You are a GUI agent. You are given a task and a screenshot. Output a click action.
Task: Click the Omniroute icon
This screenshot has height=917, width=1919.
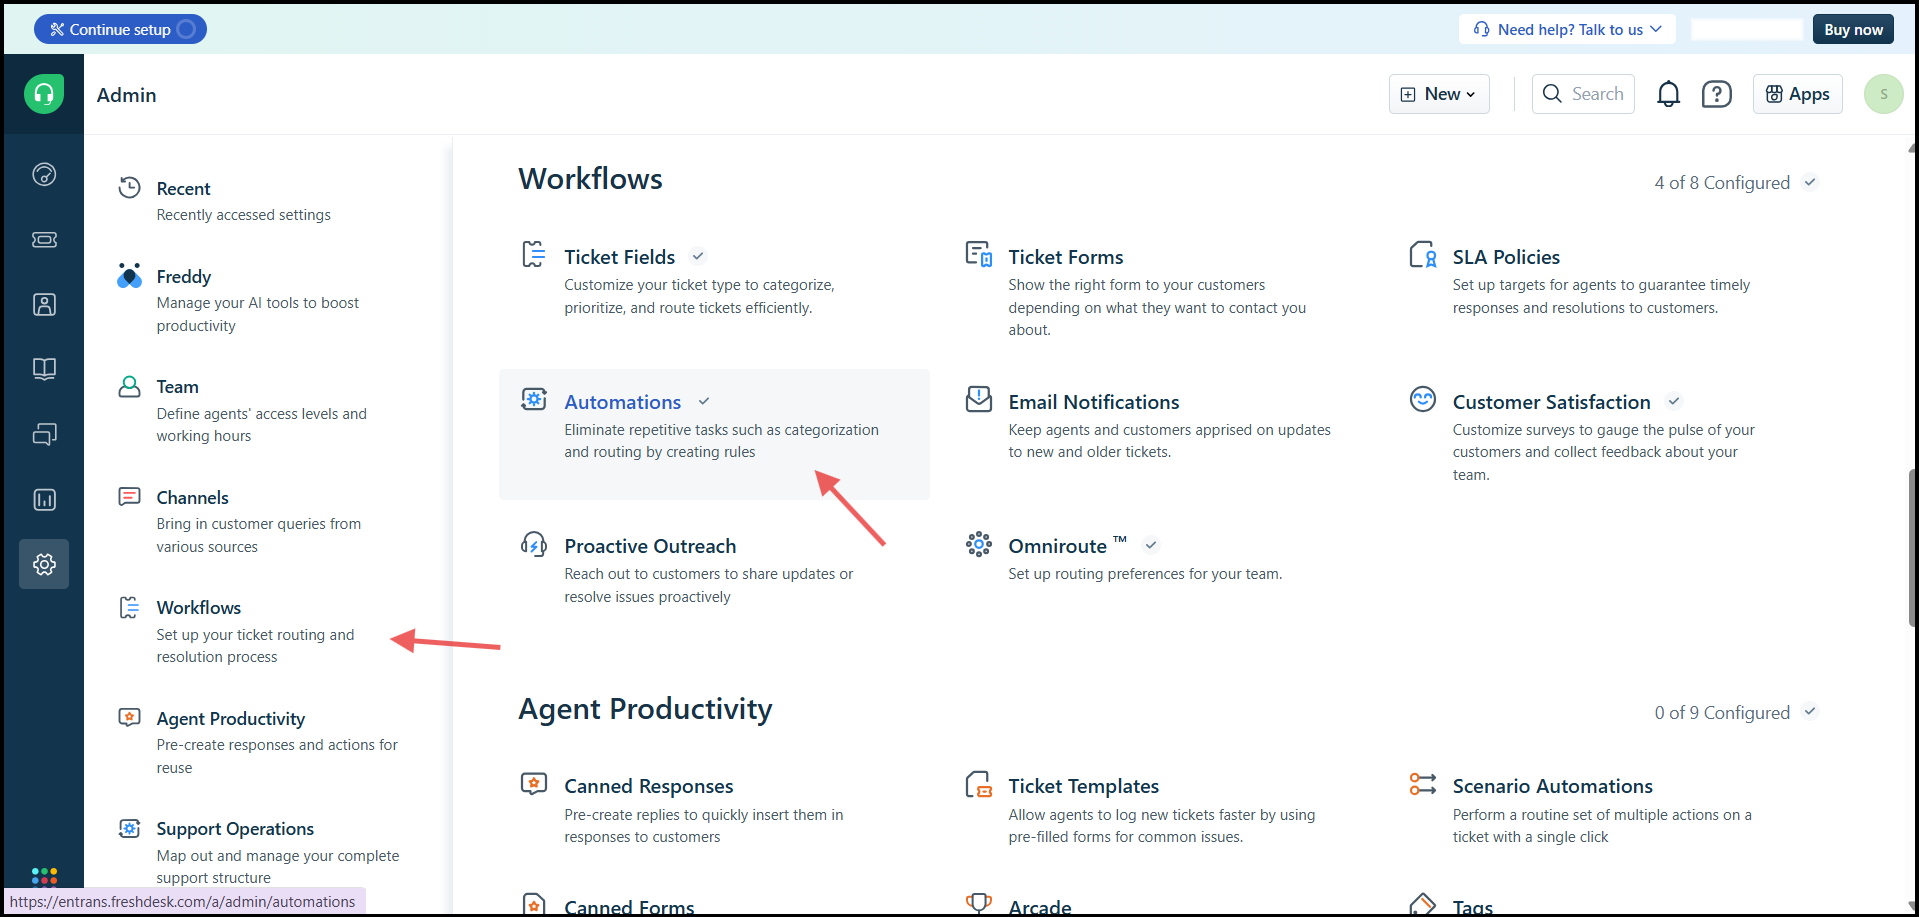pos(978,544)
